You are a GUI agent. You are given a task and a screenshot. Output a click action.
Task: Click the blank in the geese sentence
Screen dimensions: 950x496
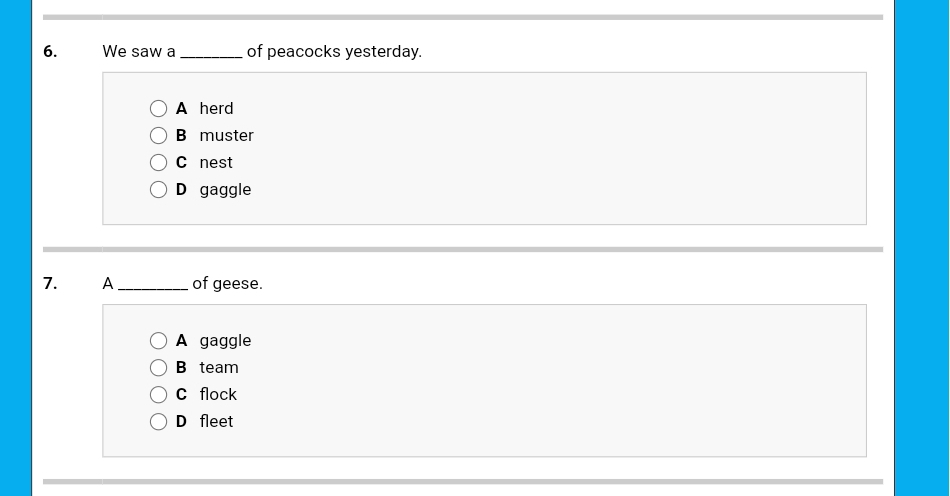click(153, 284)
